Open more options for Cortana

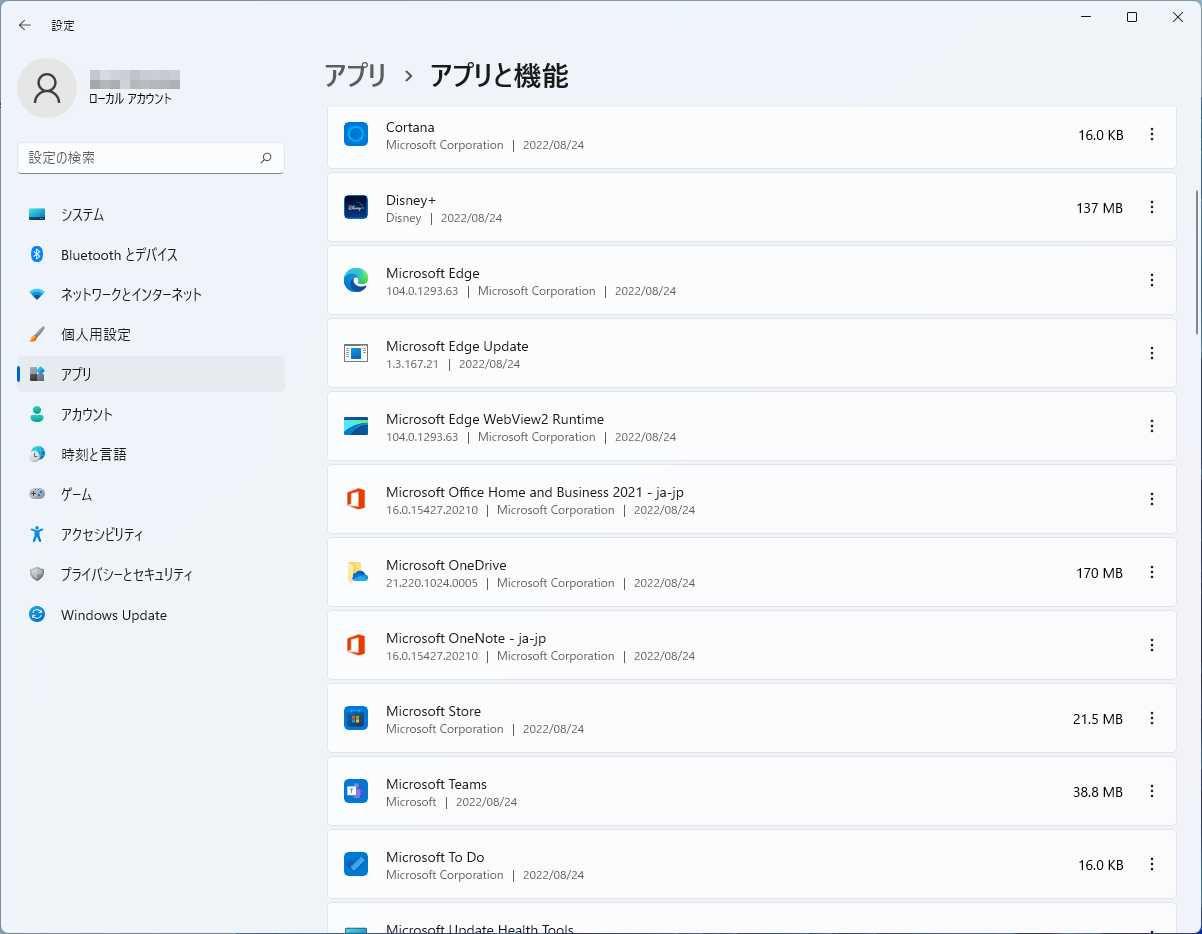pyautogui.click(x=1152, y=134)
